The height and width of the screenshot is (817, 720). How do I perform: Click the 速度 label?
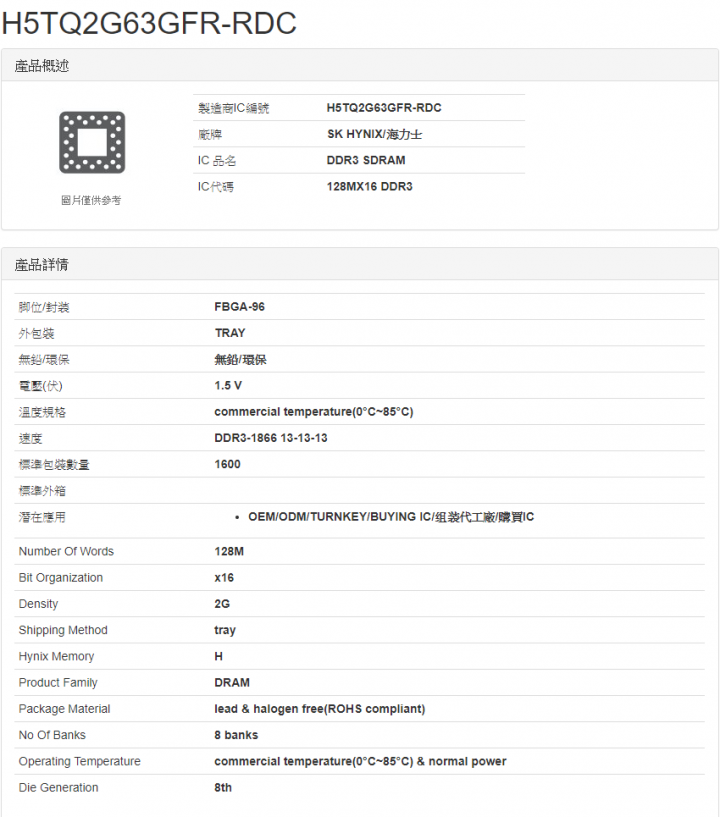click(30, 439)
